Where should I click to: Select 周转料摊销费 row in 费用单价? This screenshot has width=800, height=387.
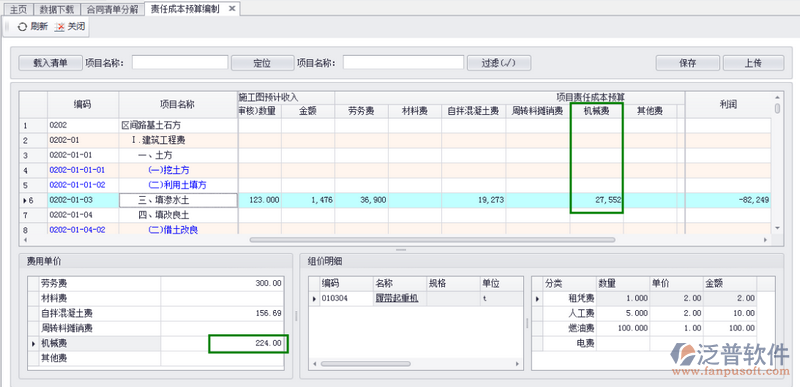(x=156, y=328)
